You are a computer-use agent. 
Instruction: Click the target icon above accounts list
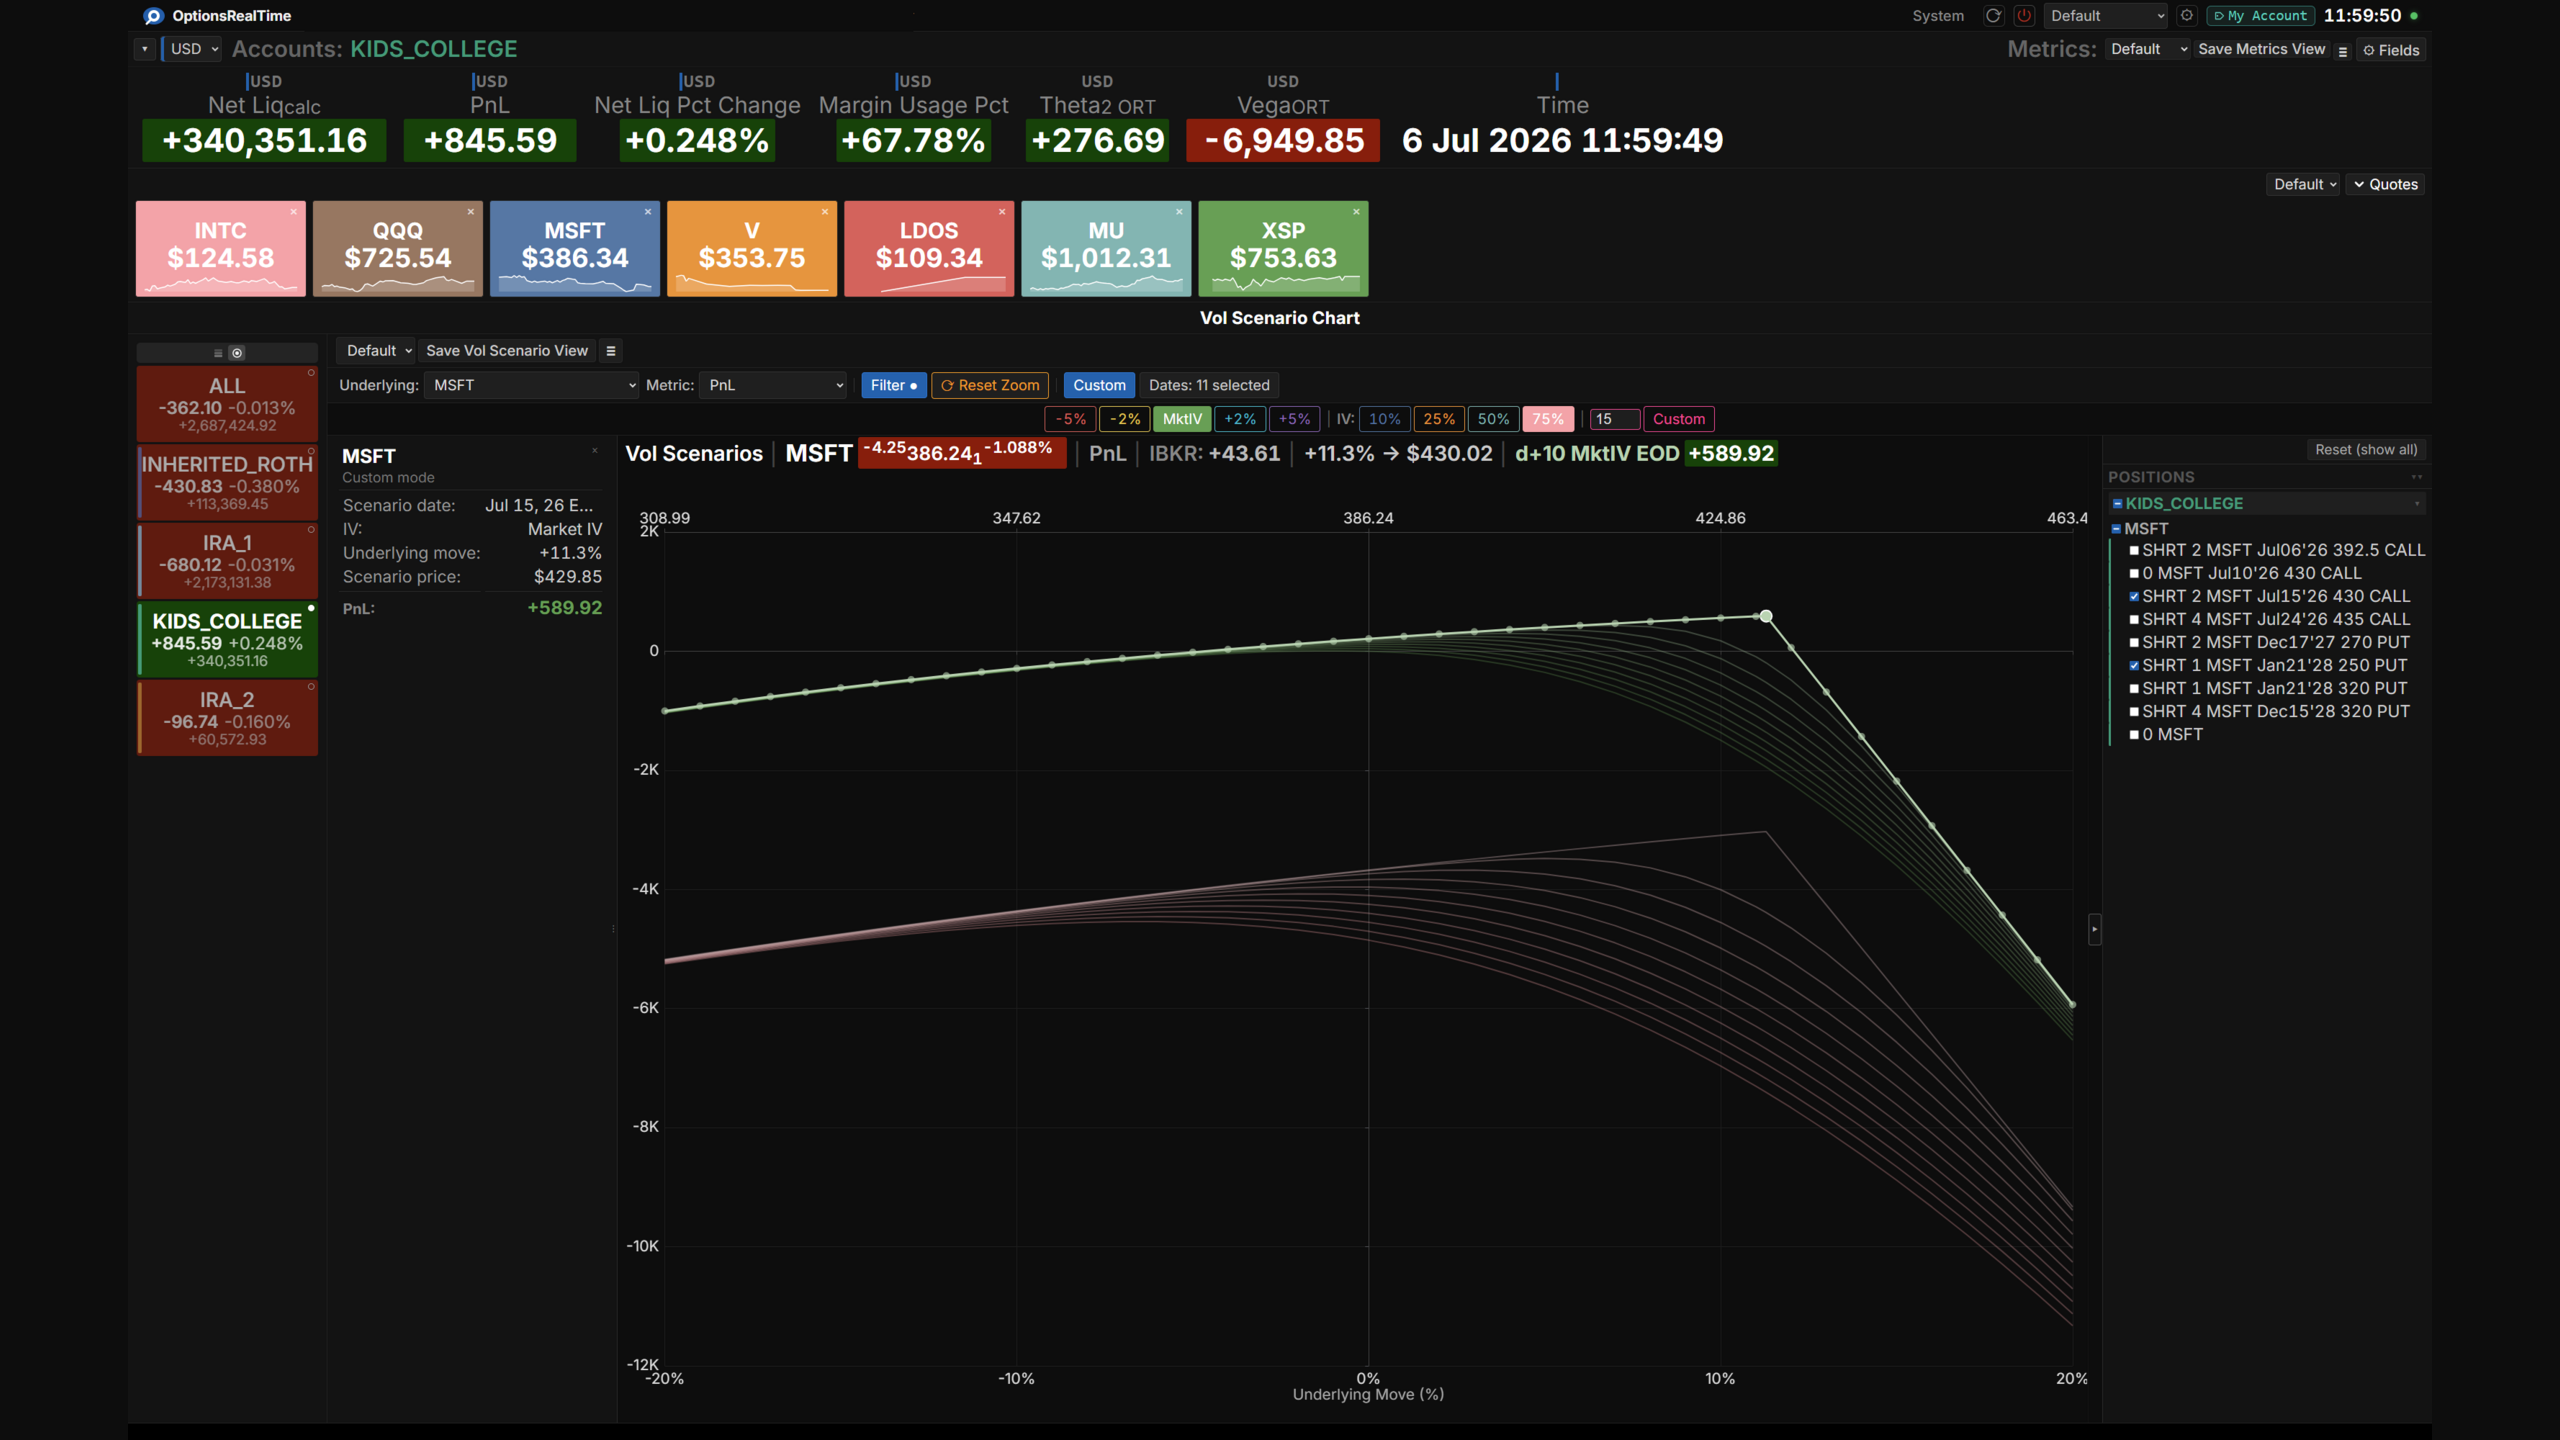point(237,353)
